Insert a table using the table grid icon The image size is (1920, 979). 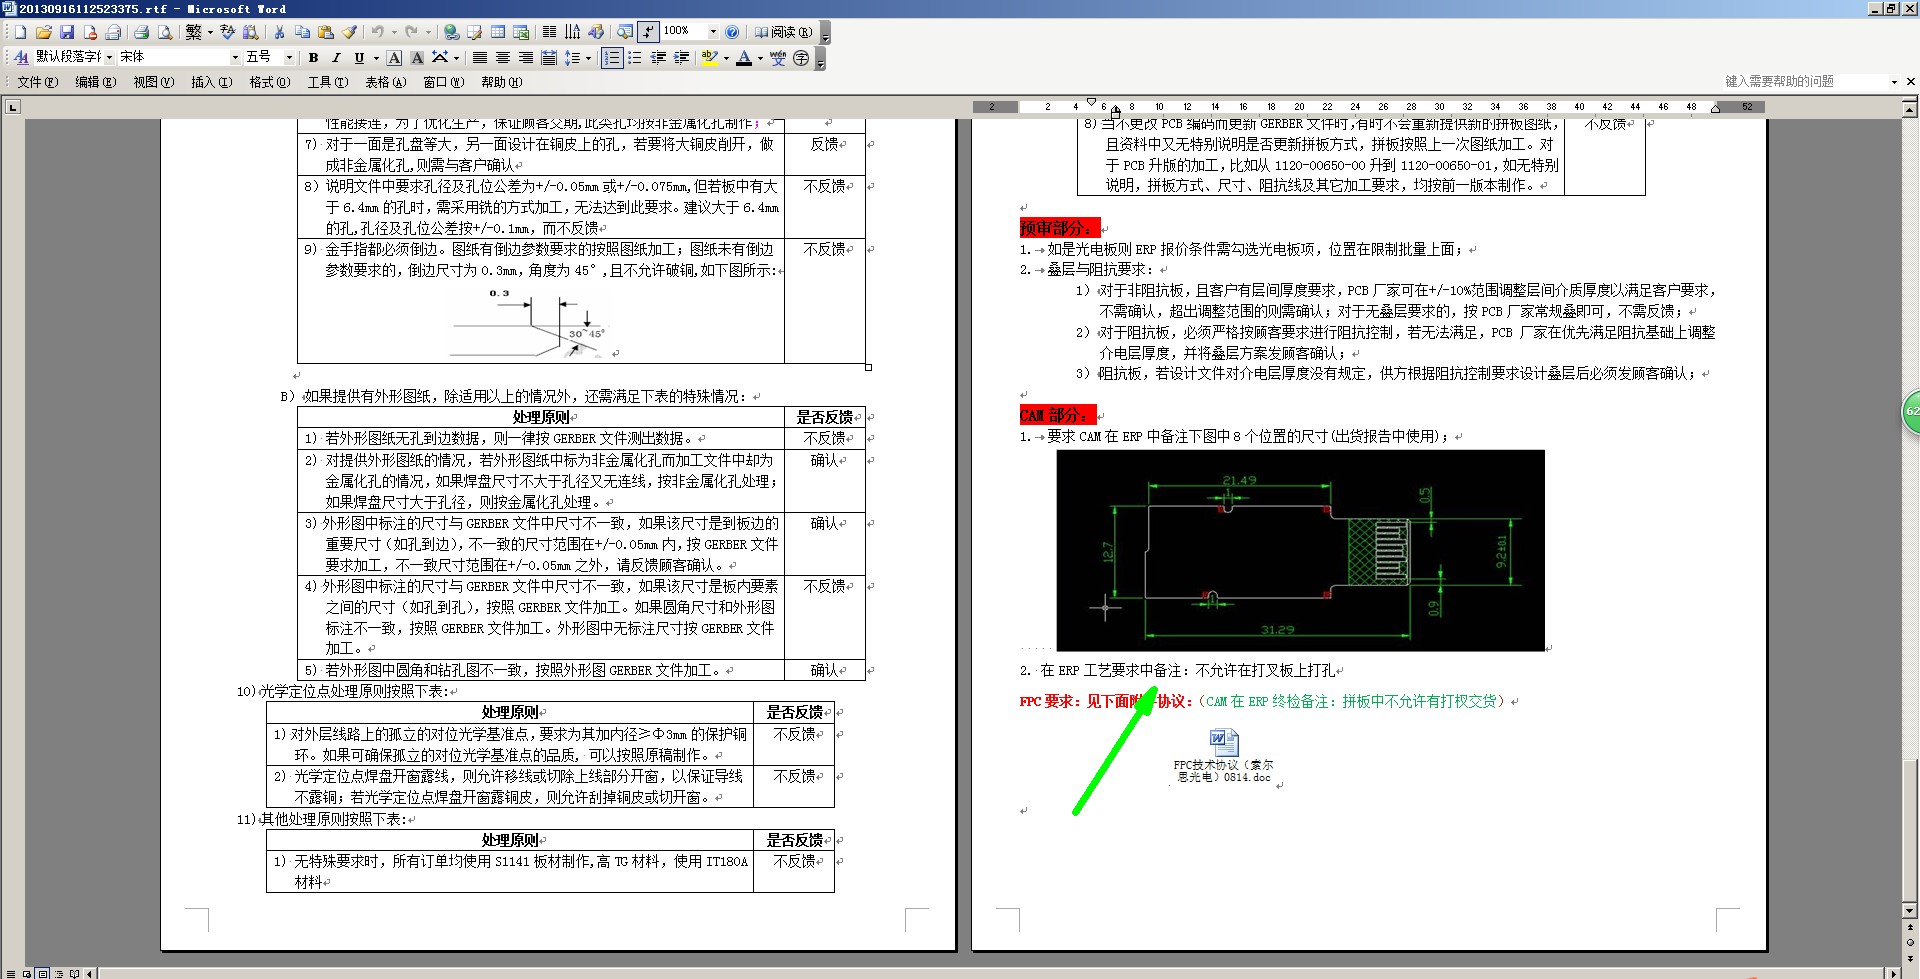click(x=497, y=32)
